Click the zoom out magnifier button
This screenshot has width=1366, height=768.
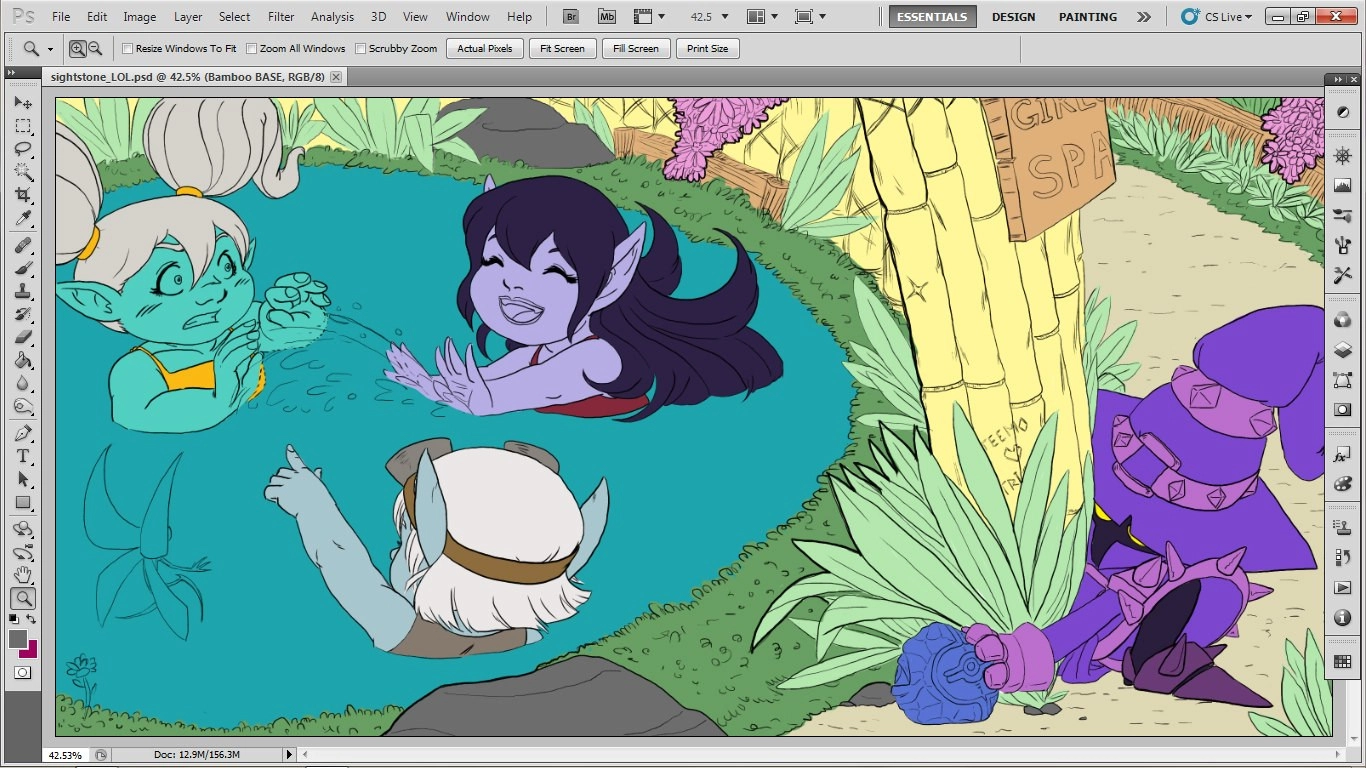95,48
